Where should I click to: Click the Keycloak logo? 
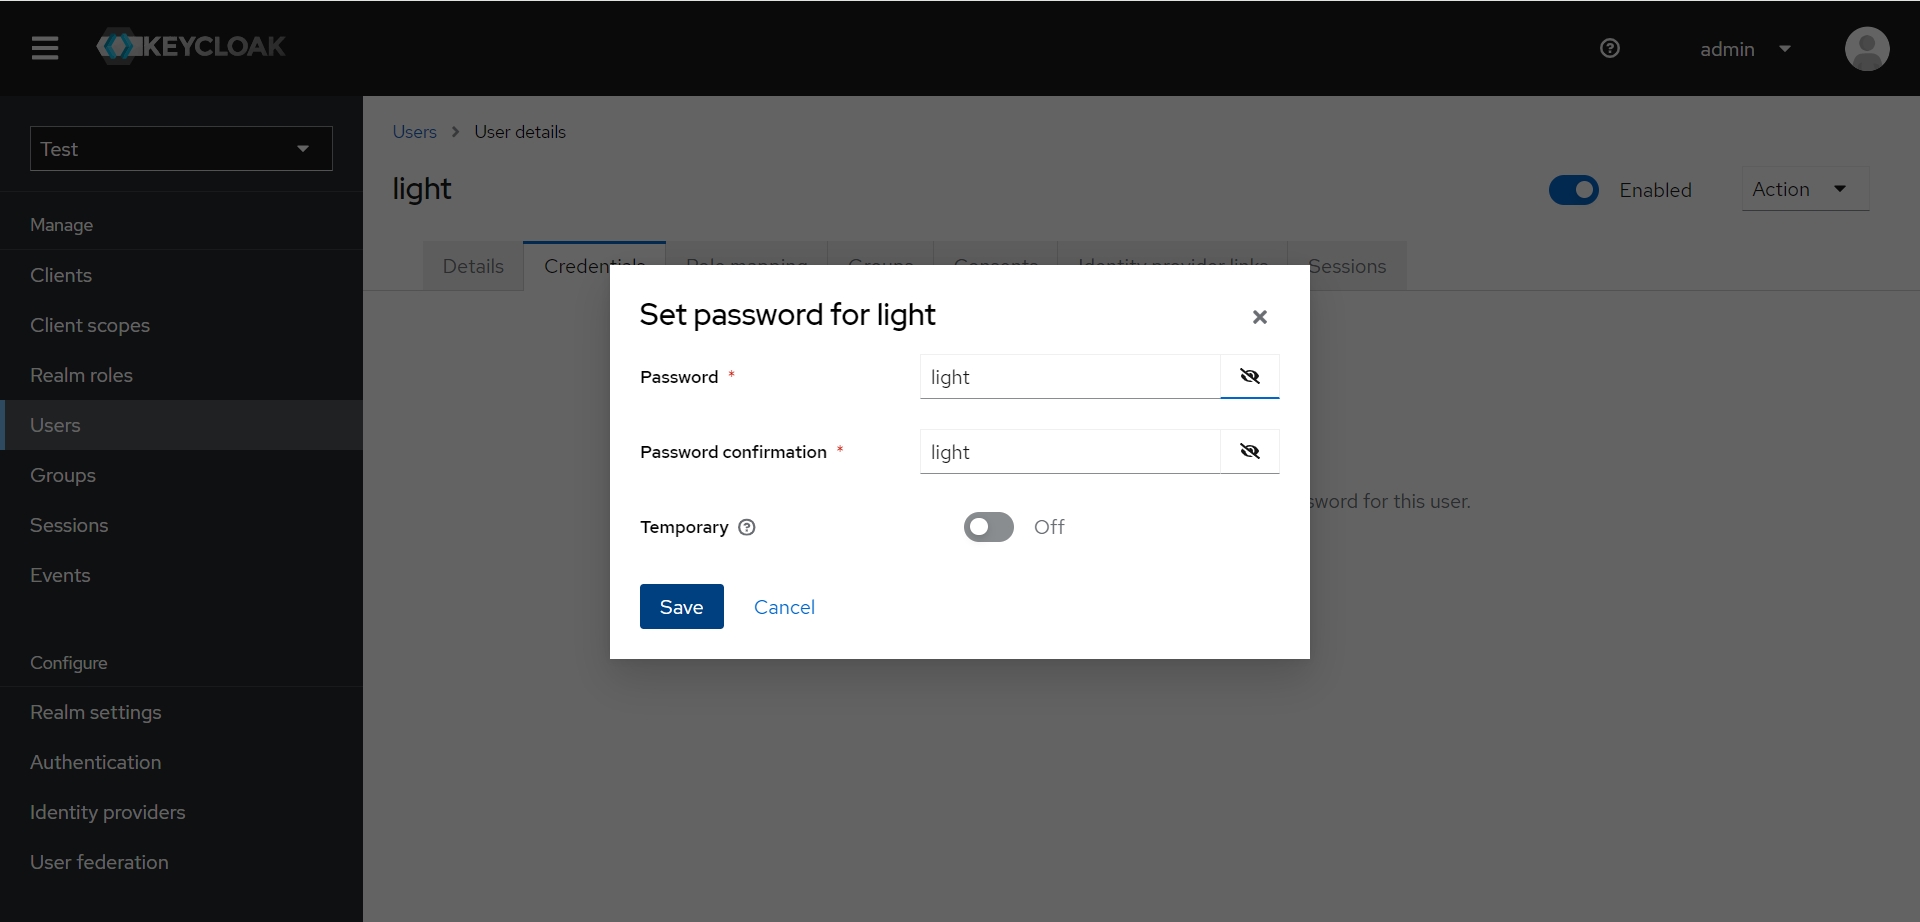click(191, 47)
